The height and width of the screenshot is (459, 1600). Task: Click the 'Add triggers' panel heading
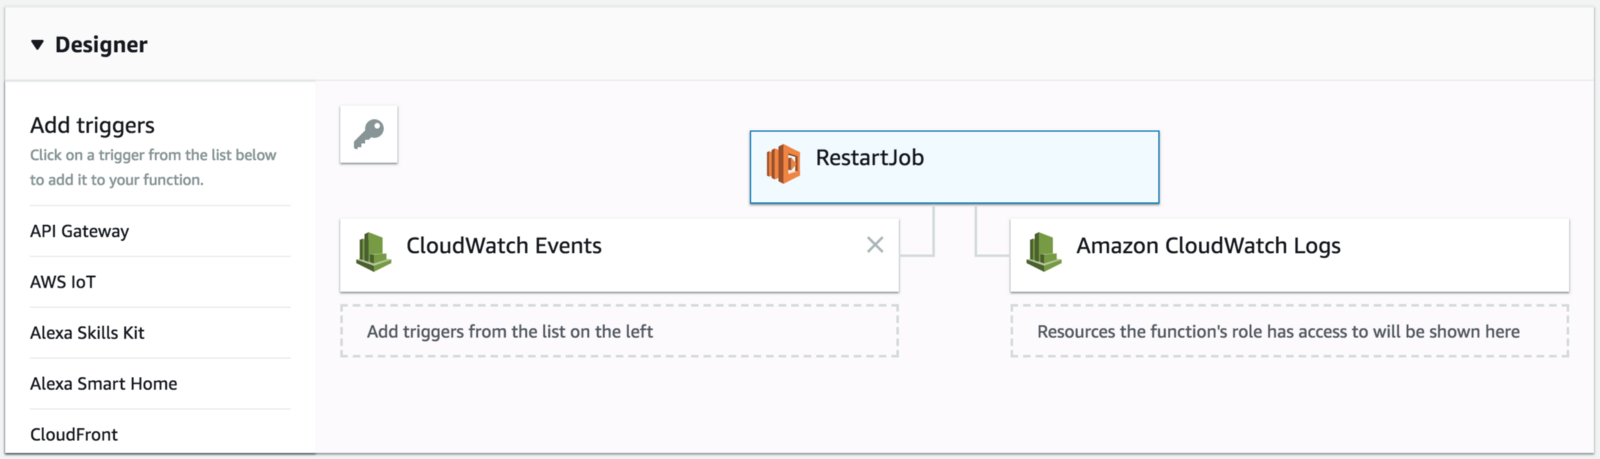tap(92, 125)
